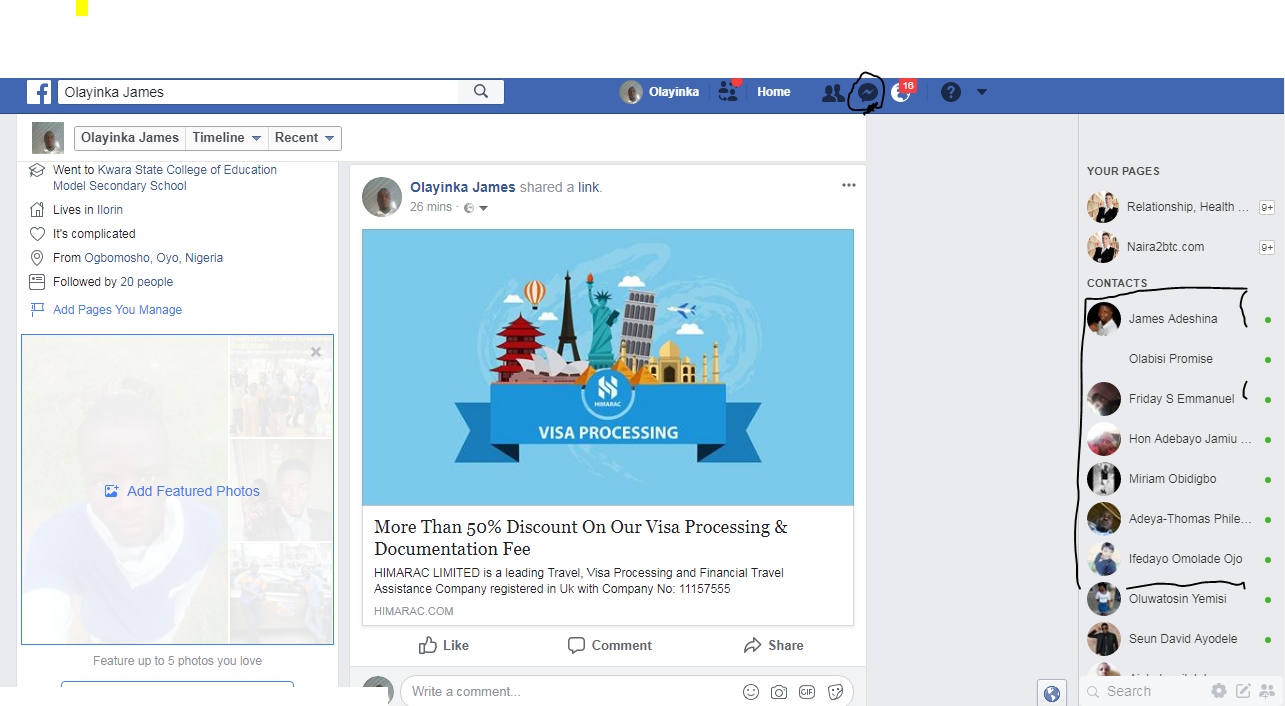Open chat with Hon Adebayo Jamiu
The image size is (1285, 706).
click(x=1180, y=439)
